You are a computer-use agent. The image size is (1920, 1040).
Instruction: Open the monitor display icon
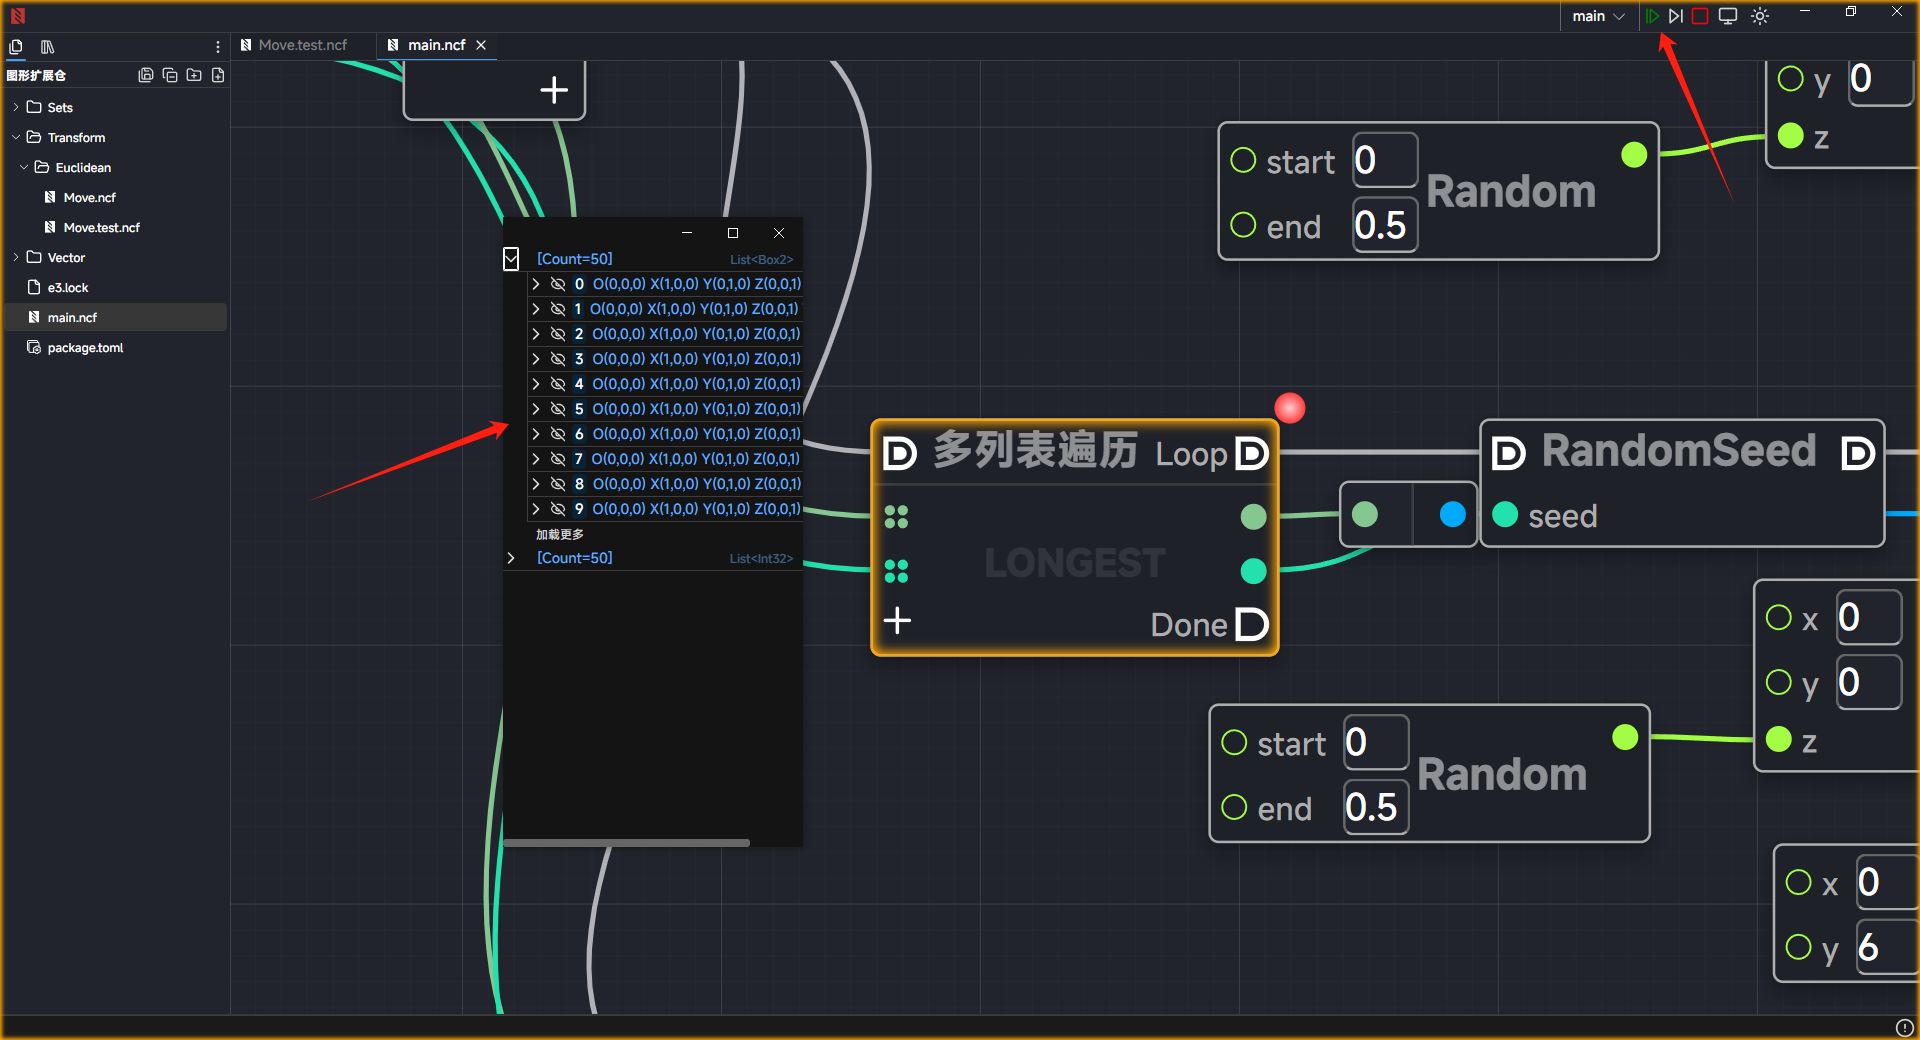tap(1728, 16)
